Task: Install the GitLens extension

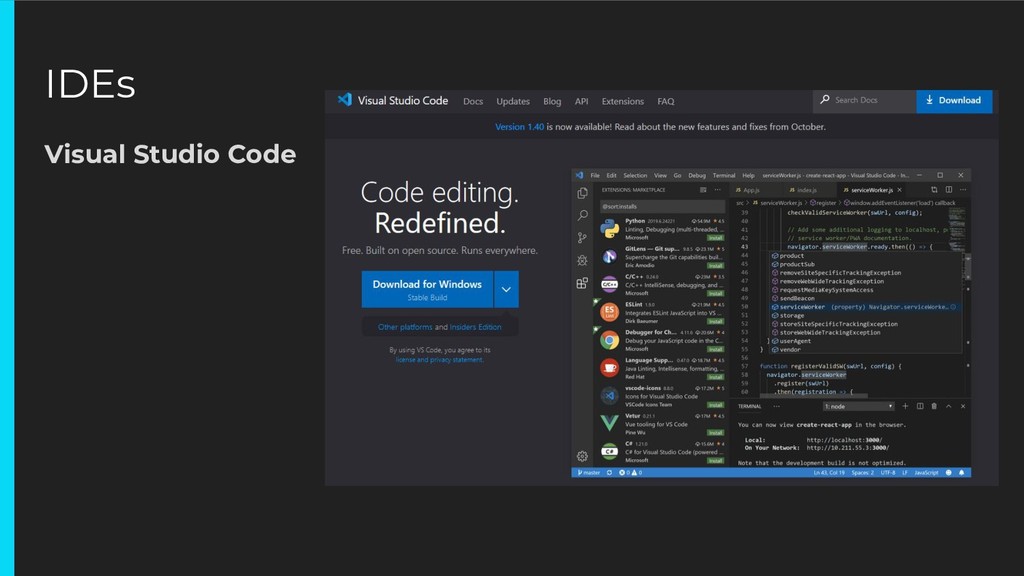Action: 716,266
